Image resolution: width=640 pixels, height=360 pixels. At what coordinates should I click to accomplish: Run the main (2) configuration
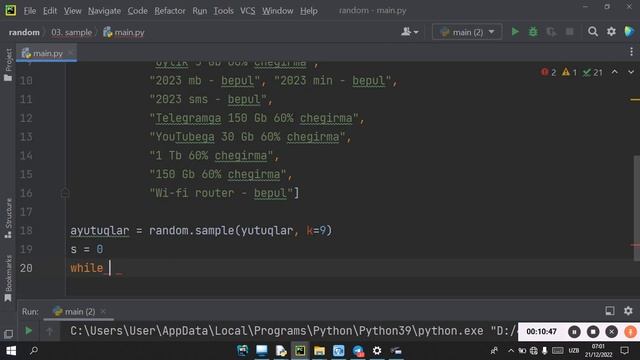[x=515, y=32]
